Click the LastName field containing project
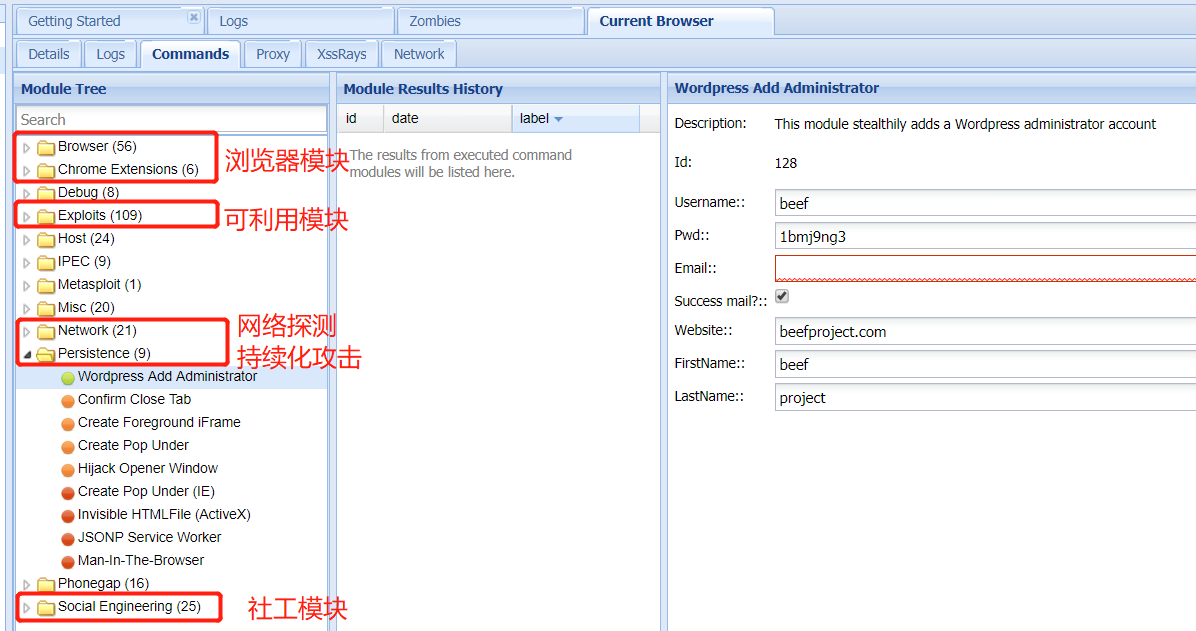This screenshot has height=631, width=1196. tap(985, 398)
